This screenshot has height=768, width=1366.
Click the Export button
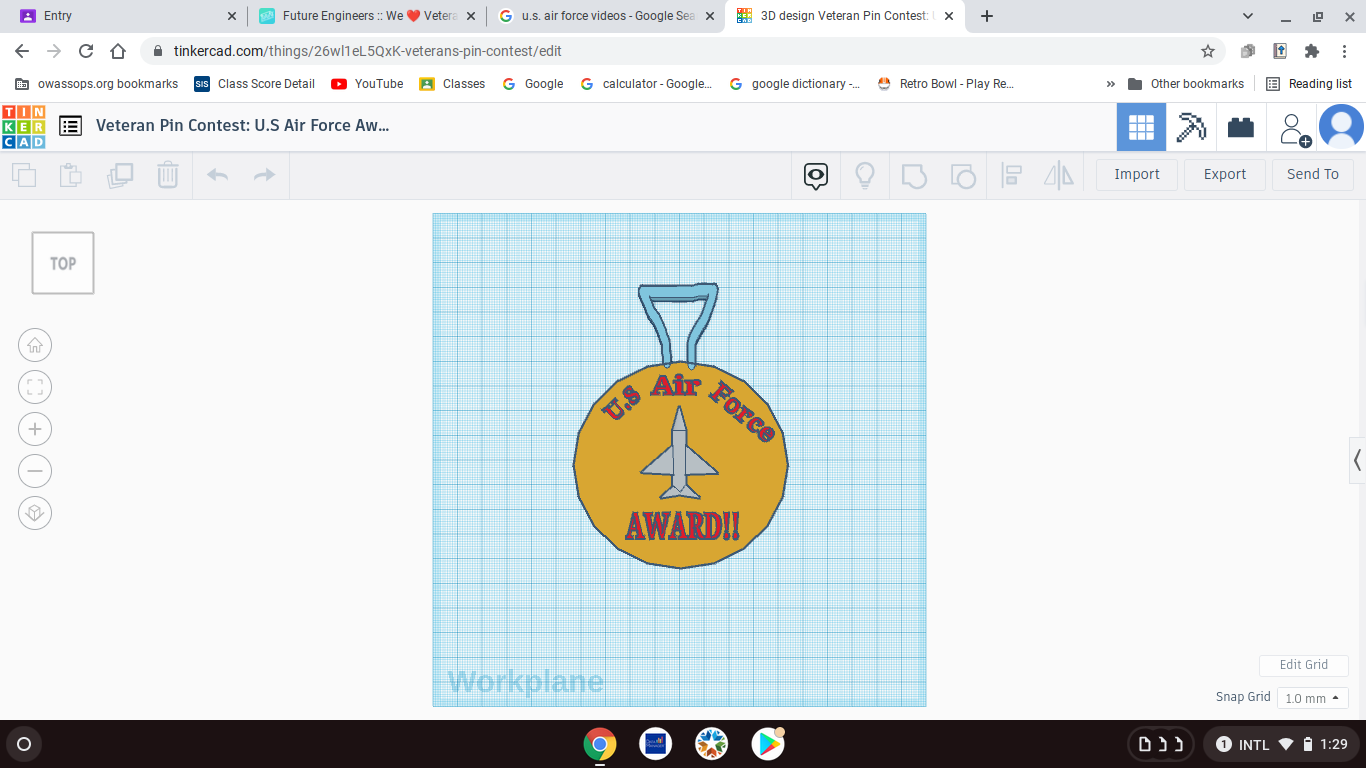coord(1225,174)
